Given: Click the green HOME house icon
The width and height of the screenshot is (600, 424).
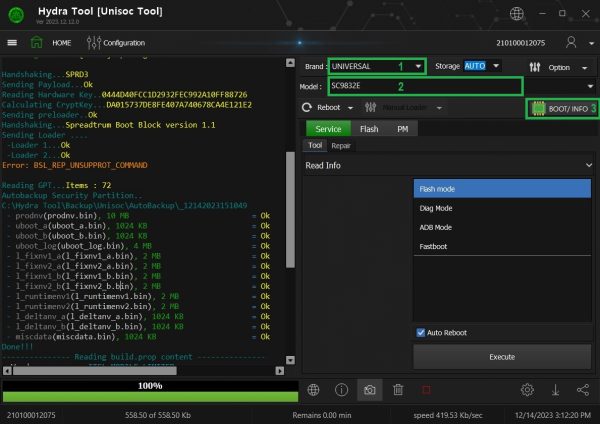Looking at the screenshot, I should 36,42.
